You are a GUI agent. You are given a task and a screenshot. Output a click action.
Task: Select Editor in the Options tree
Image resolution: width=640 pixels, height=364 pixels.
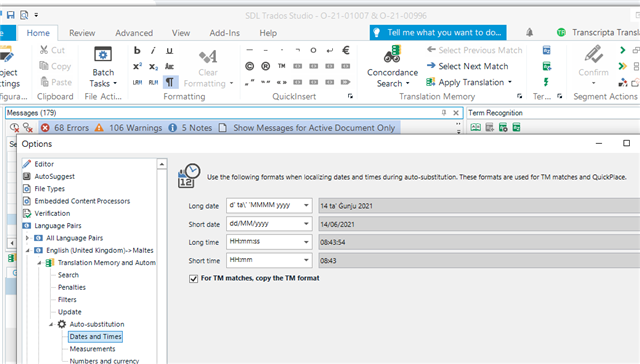(44, 164)
